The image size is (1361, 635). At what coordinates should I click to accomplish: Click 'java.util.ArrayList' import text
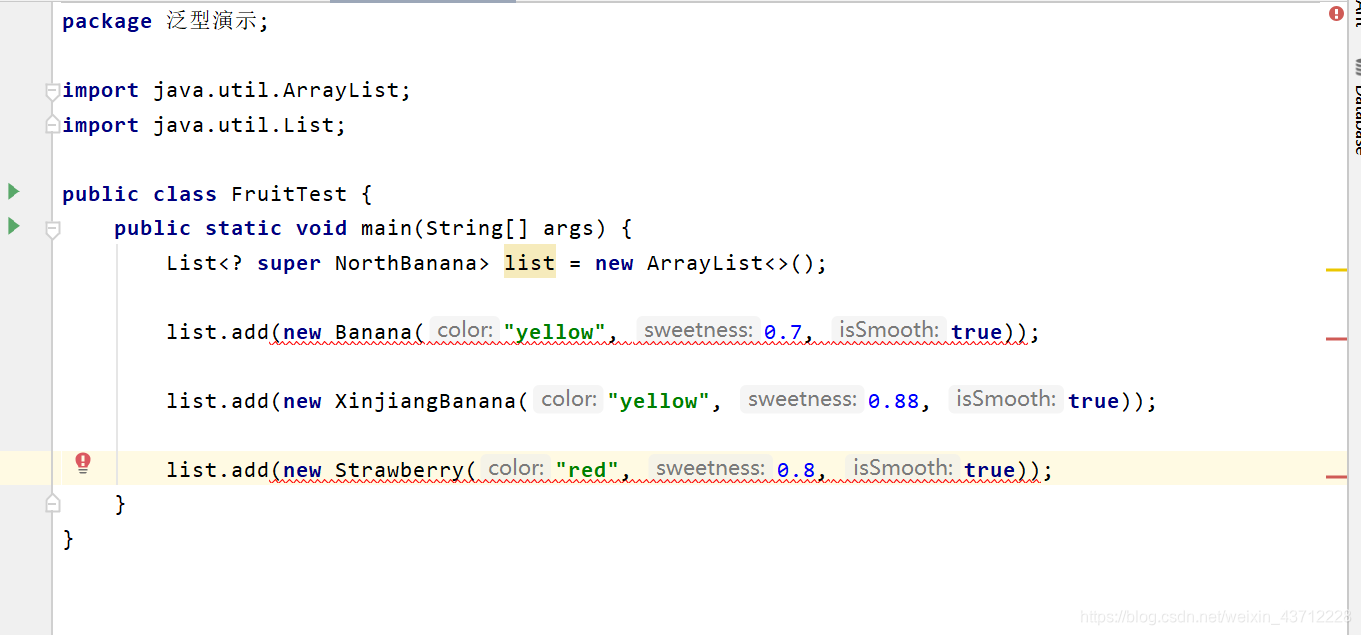click(276, 91)
